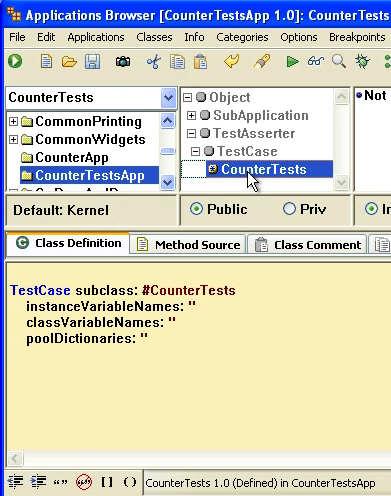Click the paintbrush format icon
This screenshot has width=391, height=496.
pos(262,61)
